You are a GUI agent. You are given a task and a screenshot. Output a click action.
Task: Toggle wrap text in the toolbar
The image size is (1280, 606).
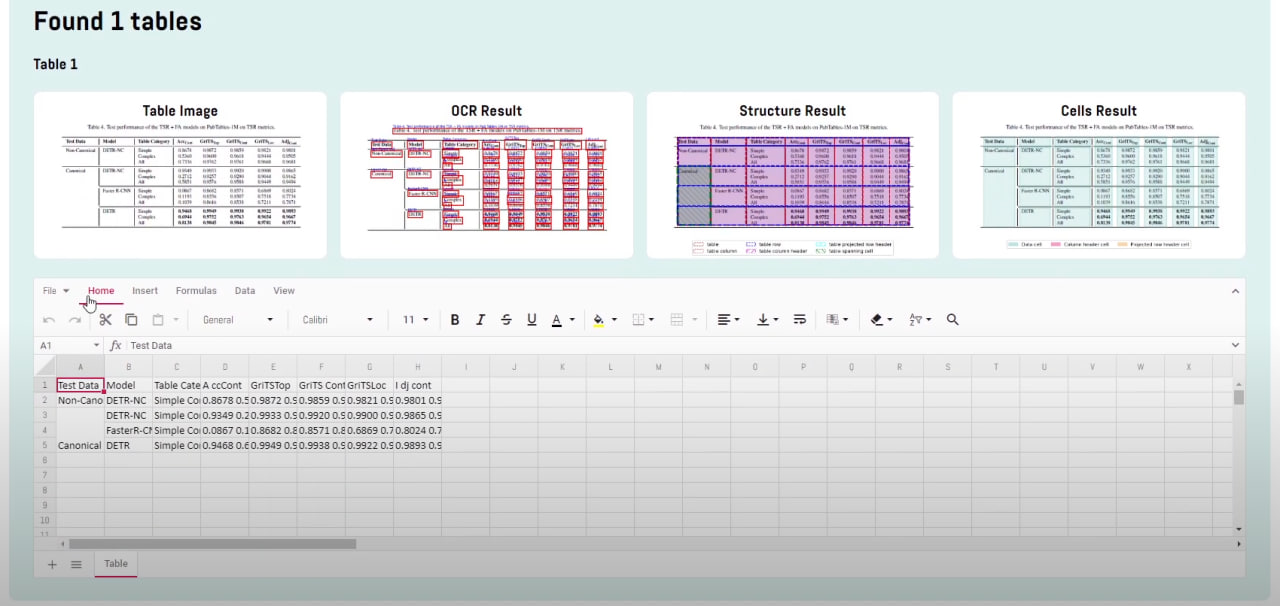pos(800,320)
